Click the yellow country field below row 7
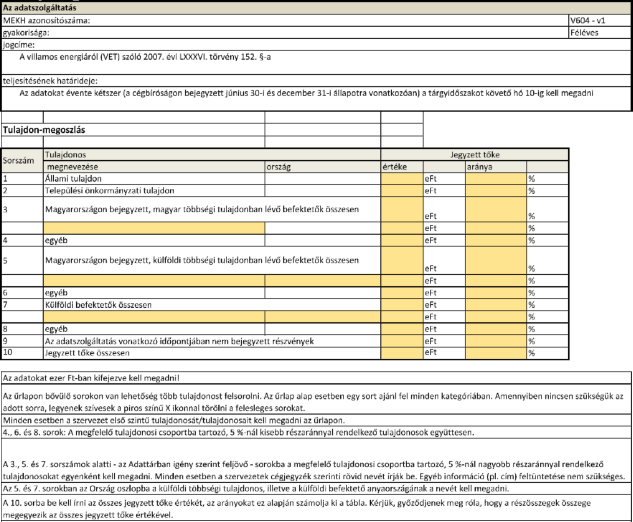This screenshot has height=522, width=633. tap(323, 317)
